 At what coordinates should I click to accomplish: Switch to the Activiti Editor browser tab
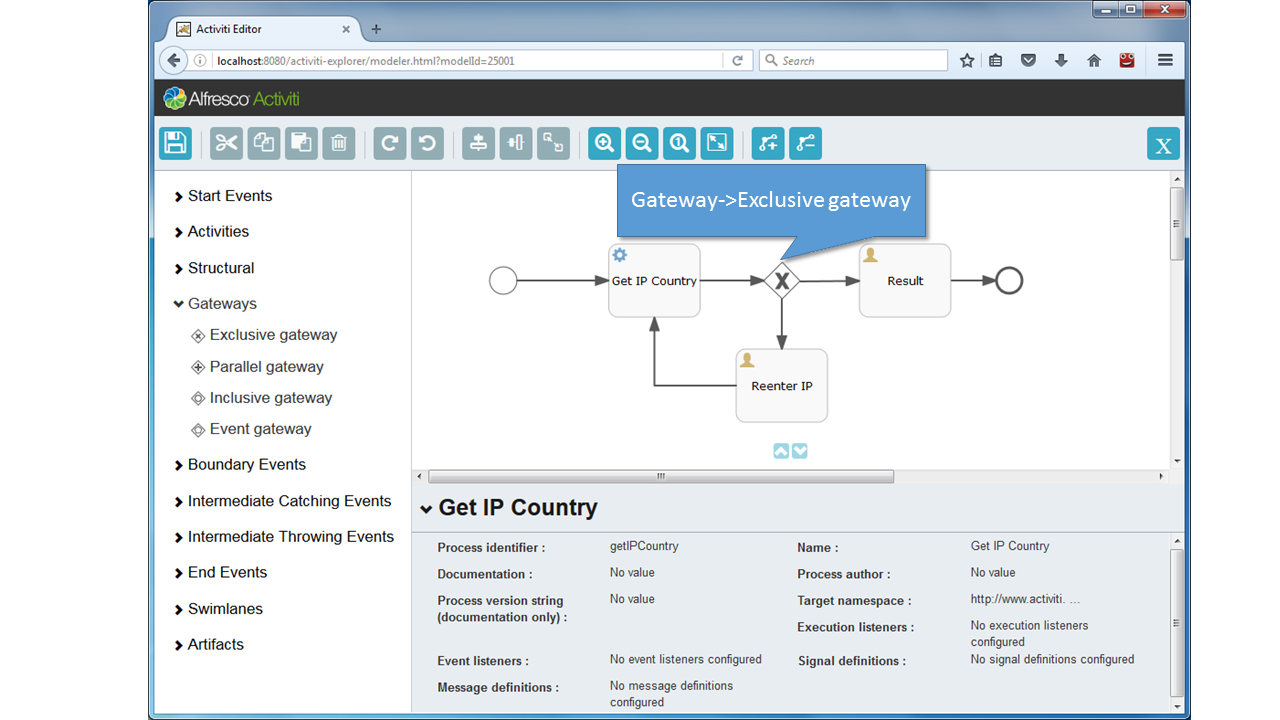click(262, 29)
